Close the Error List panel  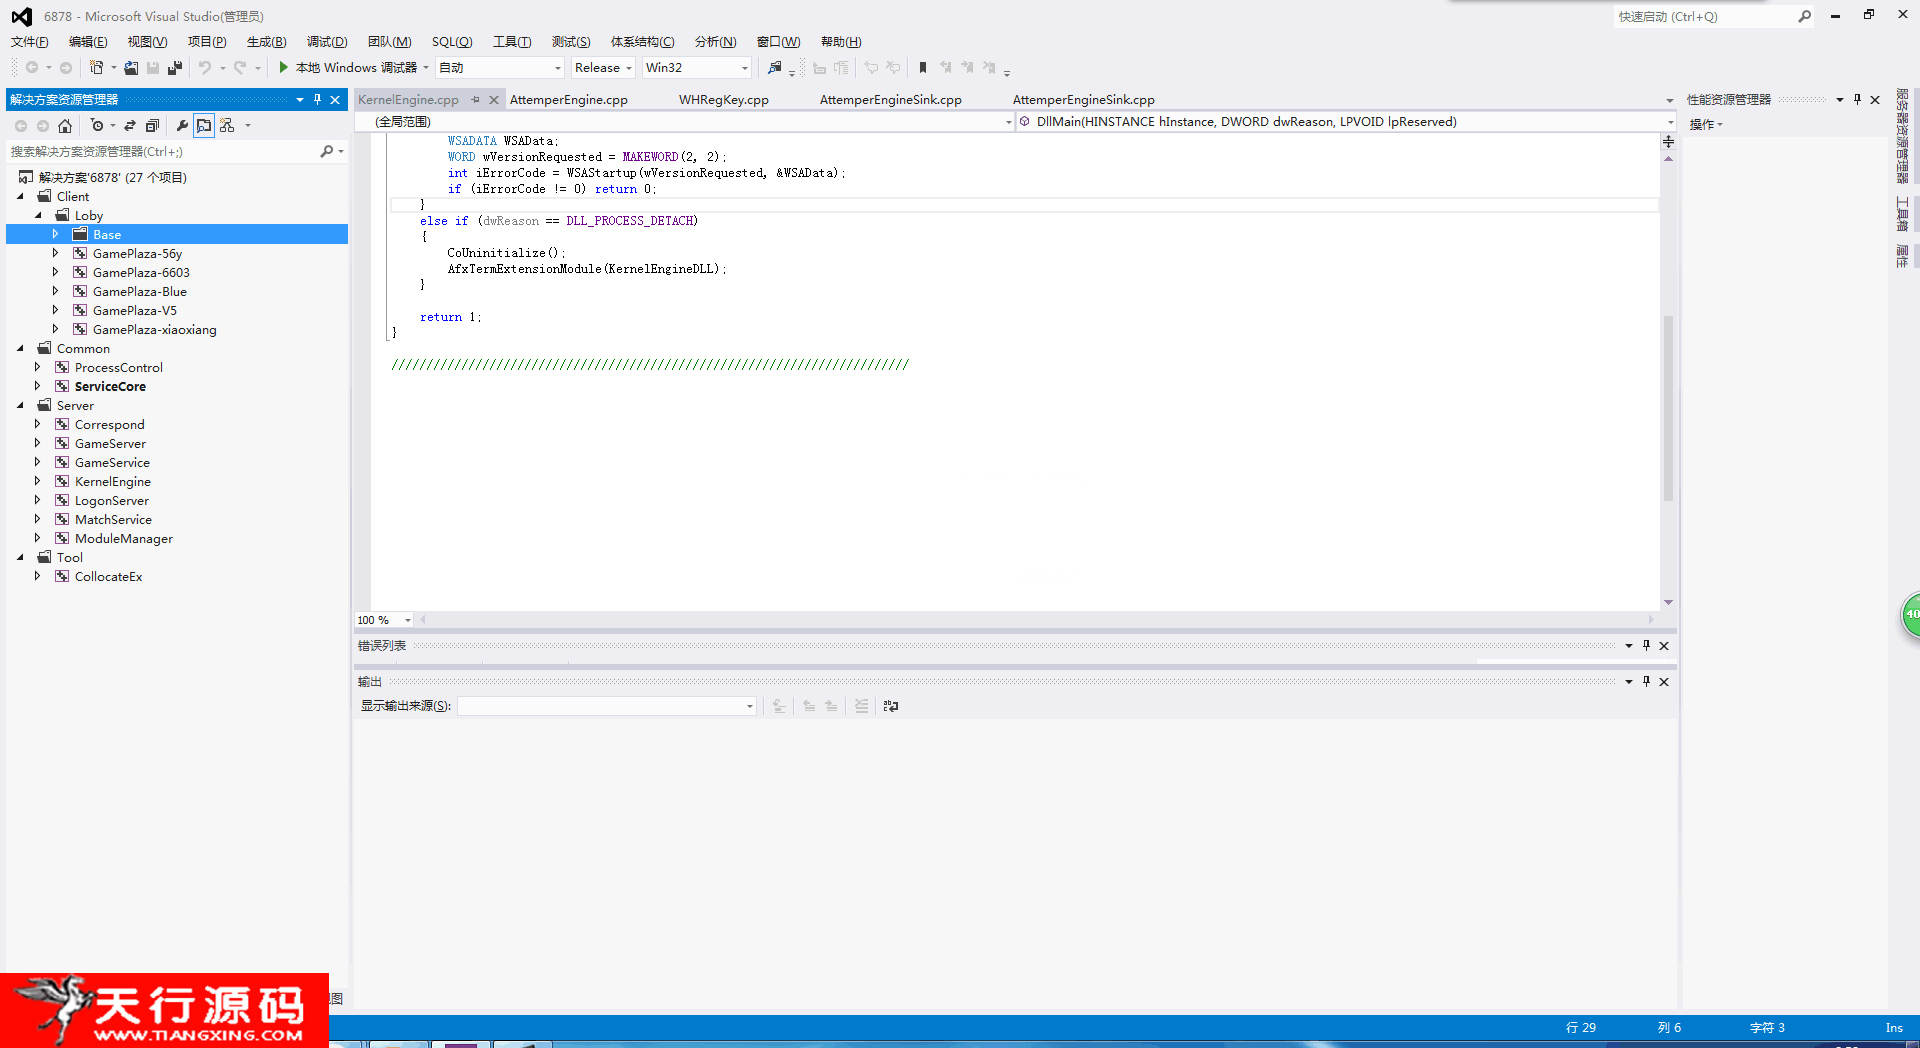[1664, 645]
